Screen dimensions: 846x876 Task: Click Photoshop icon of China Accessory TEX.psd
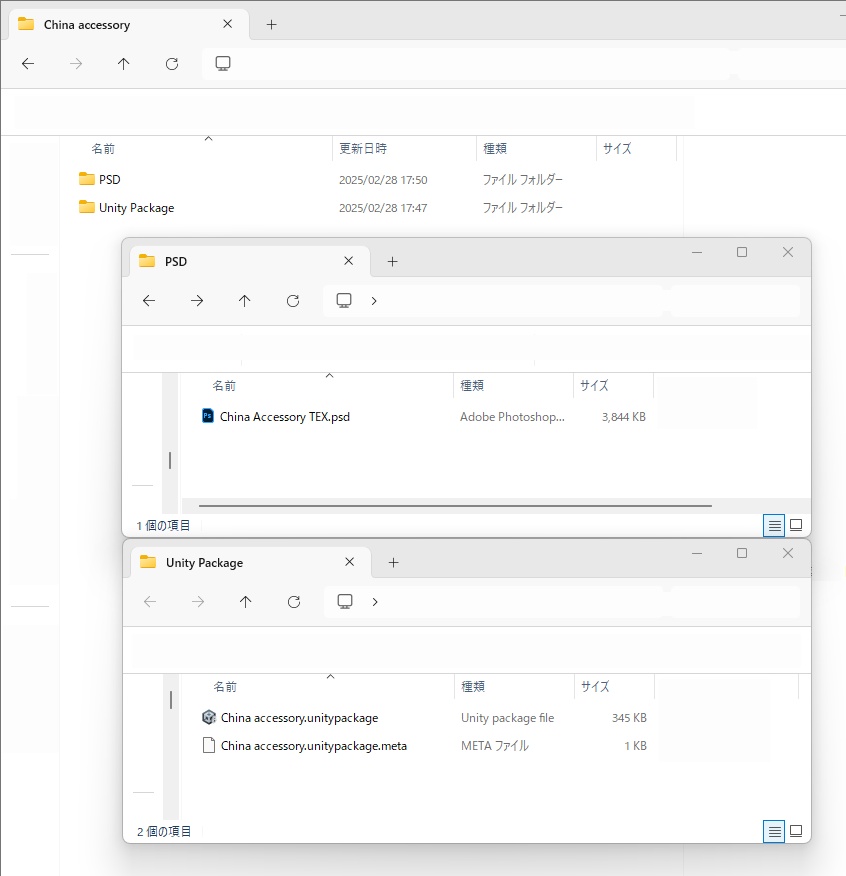(208, 416)
